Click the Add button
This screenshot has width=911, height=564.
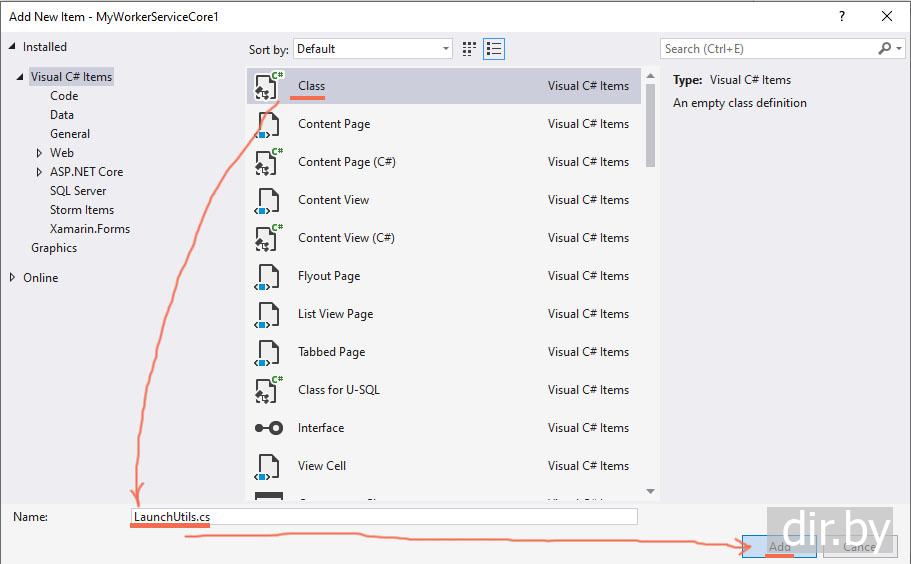779,547
